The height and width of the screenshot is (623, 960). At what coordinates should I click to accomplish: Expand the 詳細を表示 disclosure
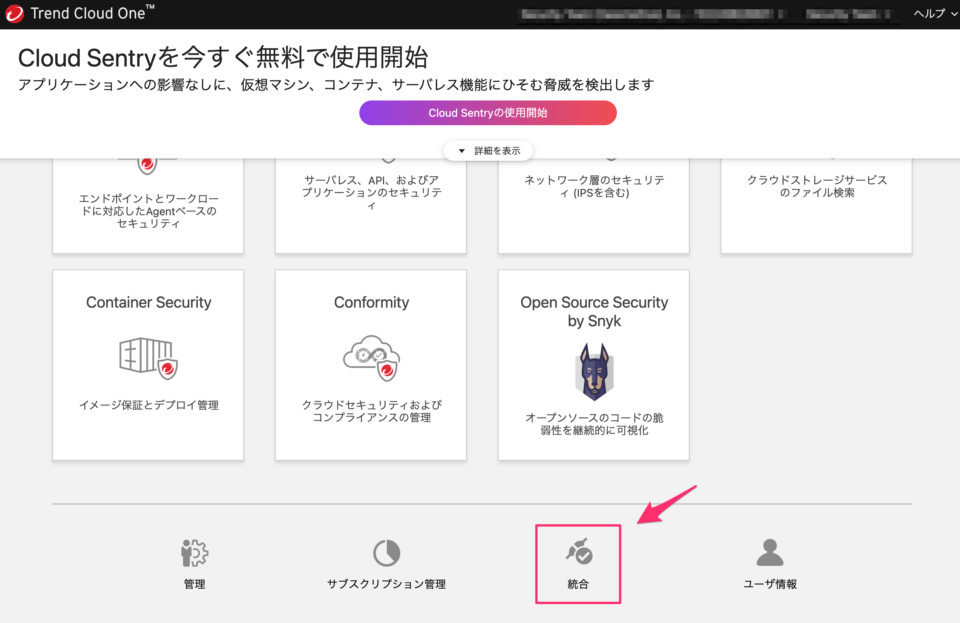487,150
